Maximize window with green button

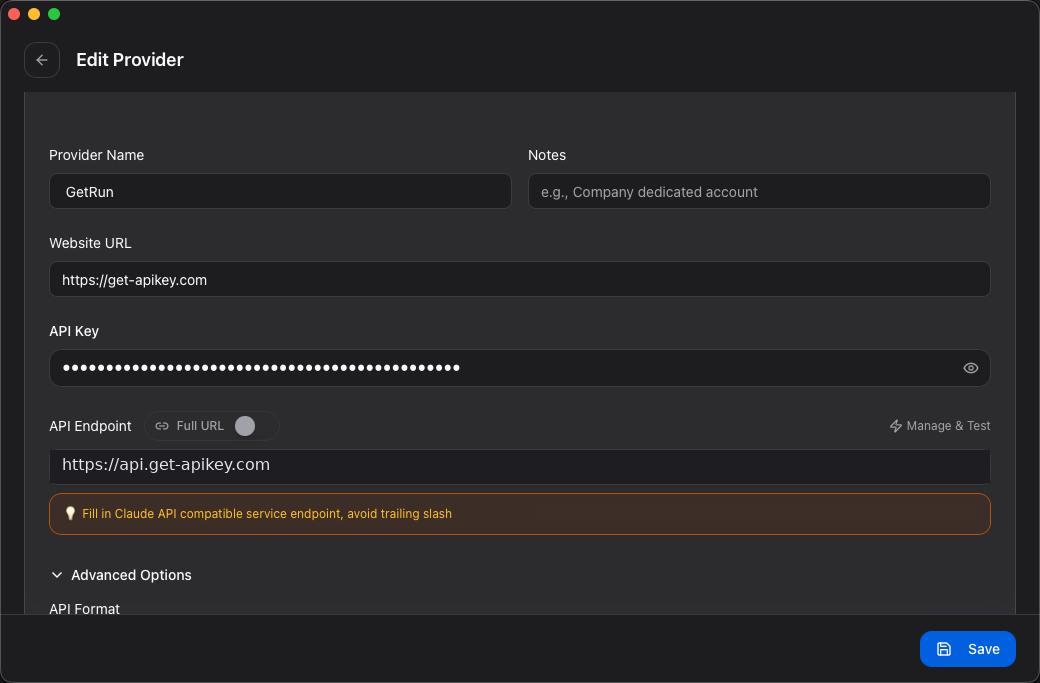(54, 14)
